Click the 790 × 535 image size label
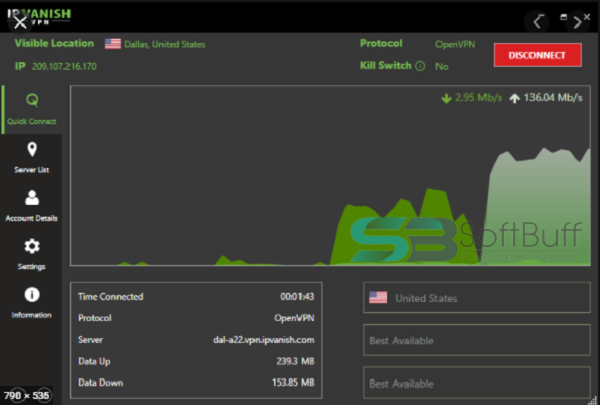600x405 pixels. 26,395
